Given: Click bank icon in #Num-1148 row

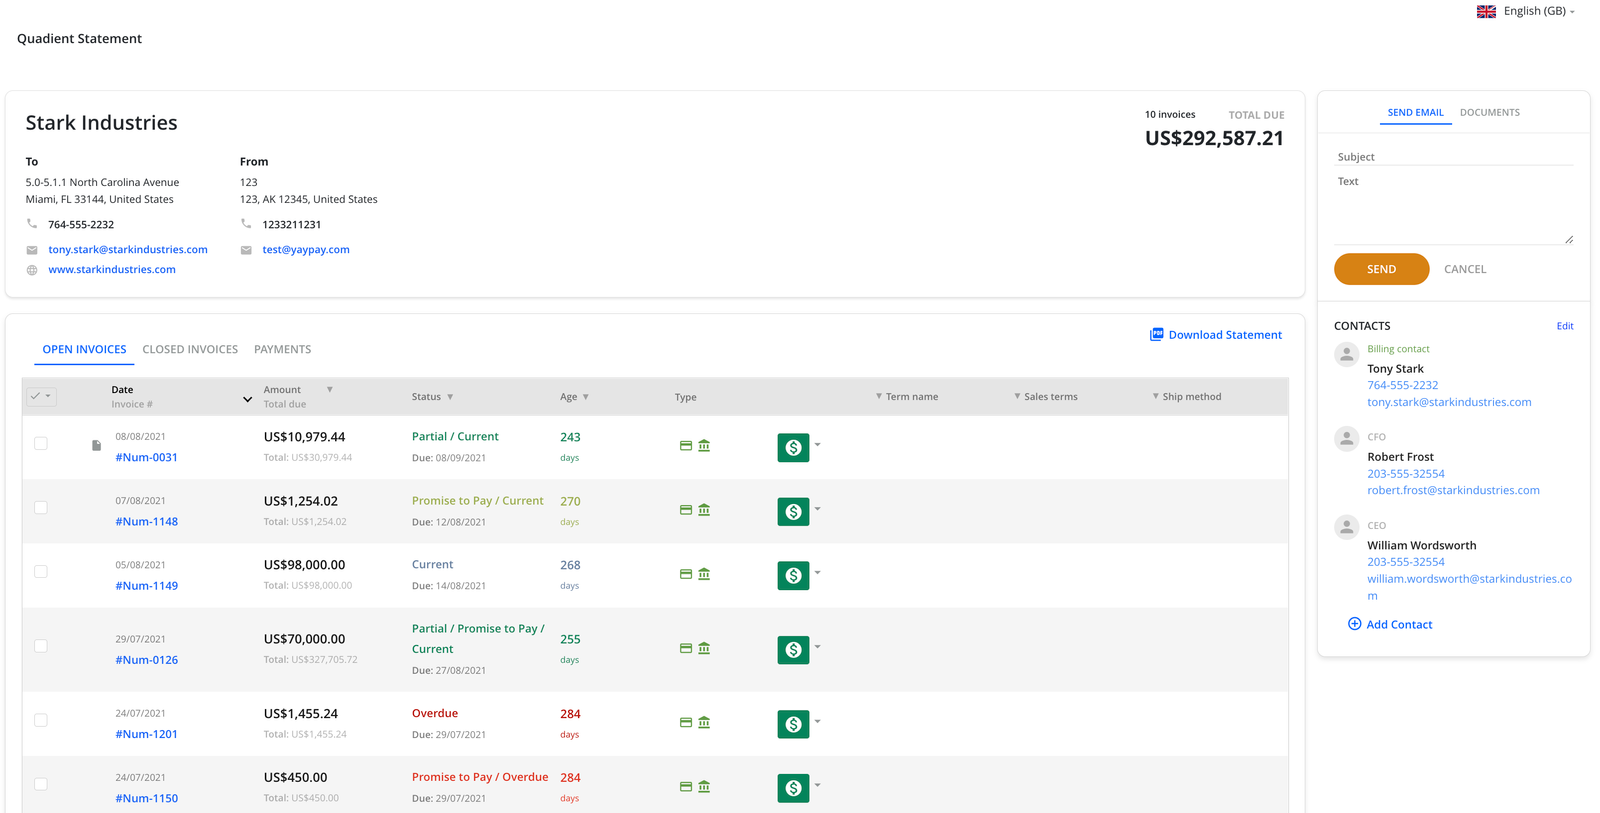Looking at the screenshot, I should click(x=704, y=510).
